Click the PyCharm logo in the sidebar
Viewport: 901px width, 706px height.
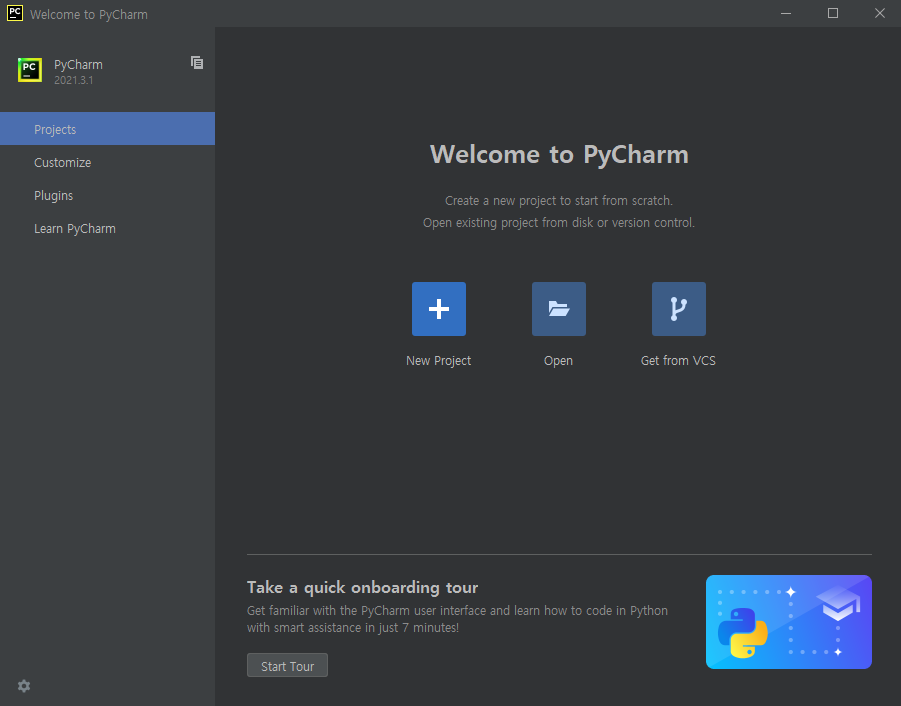pos(30,70)
